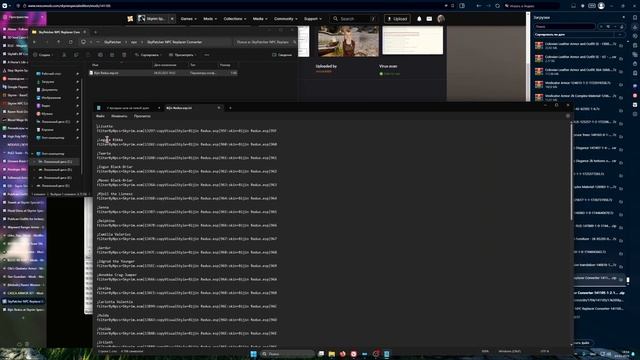Click the Upload button on Nexus Mods

point(397,19)
